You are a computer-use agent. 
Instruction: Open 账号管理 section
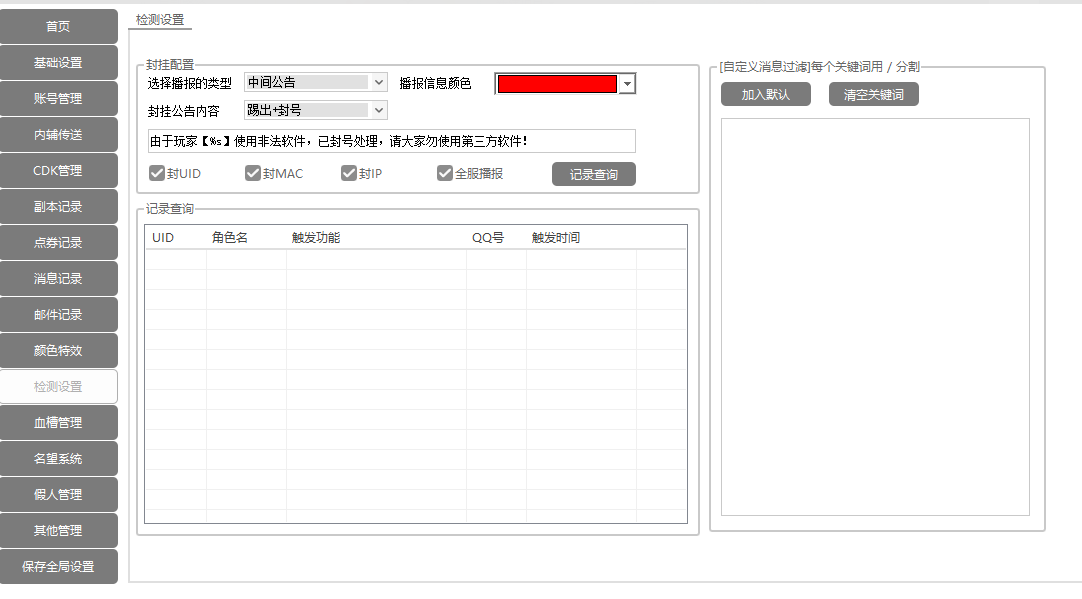pyautogui.click(x=58, y=99)
